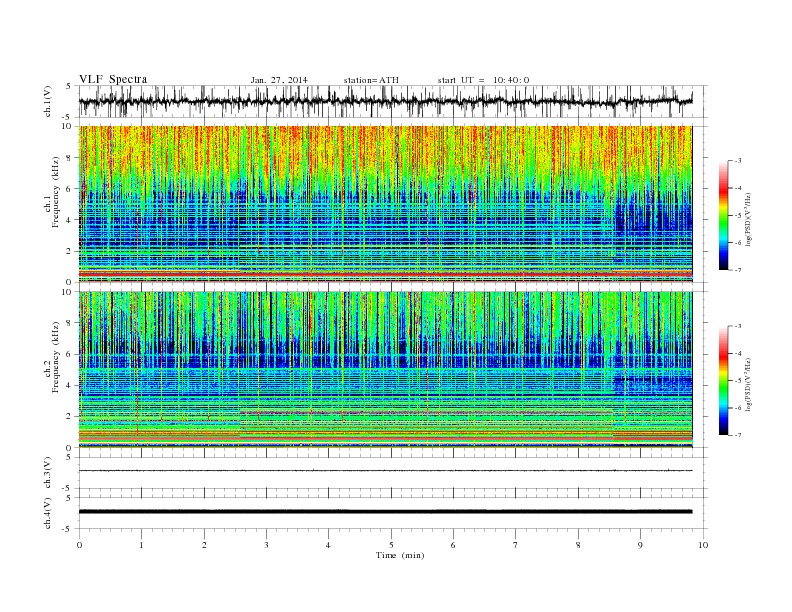
Task: Click time axis tick label "10"
Action: tap(703, 545)
